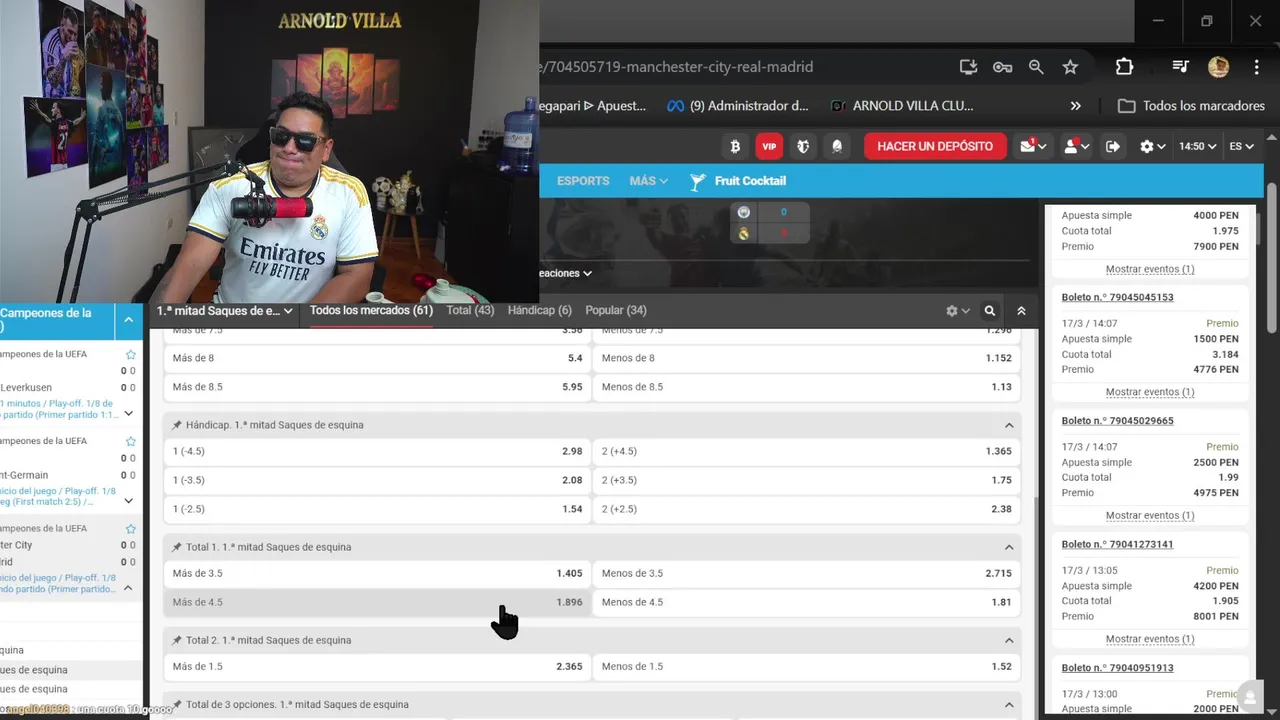Open the 14:50 time zone dropdown
The image size is (1280, 720).
click(x=1197, y=146)
